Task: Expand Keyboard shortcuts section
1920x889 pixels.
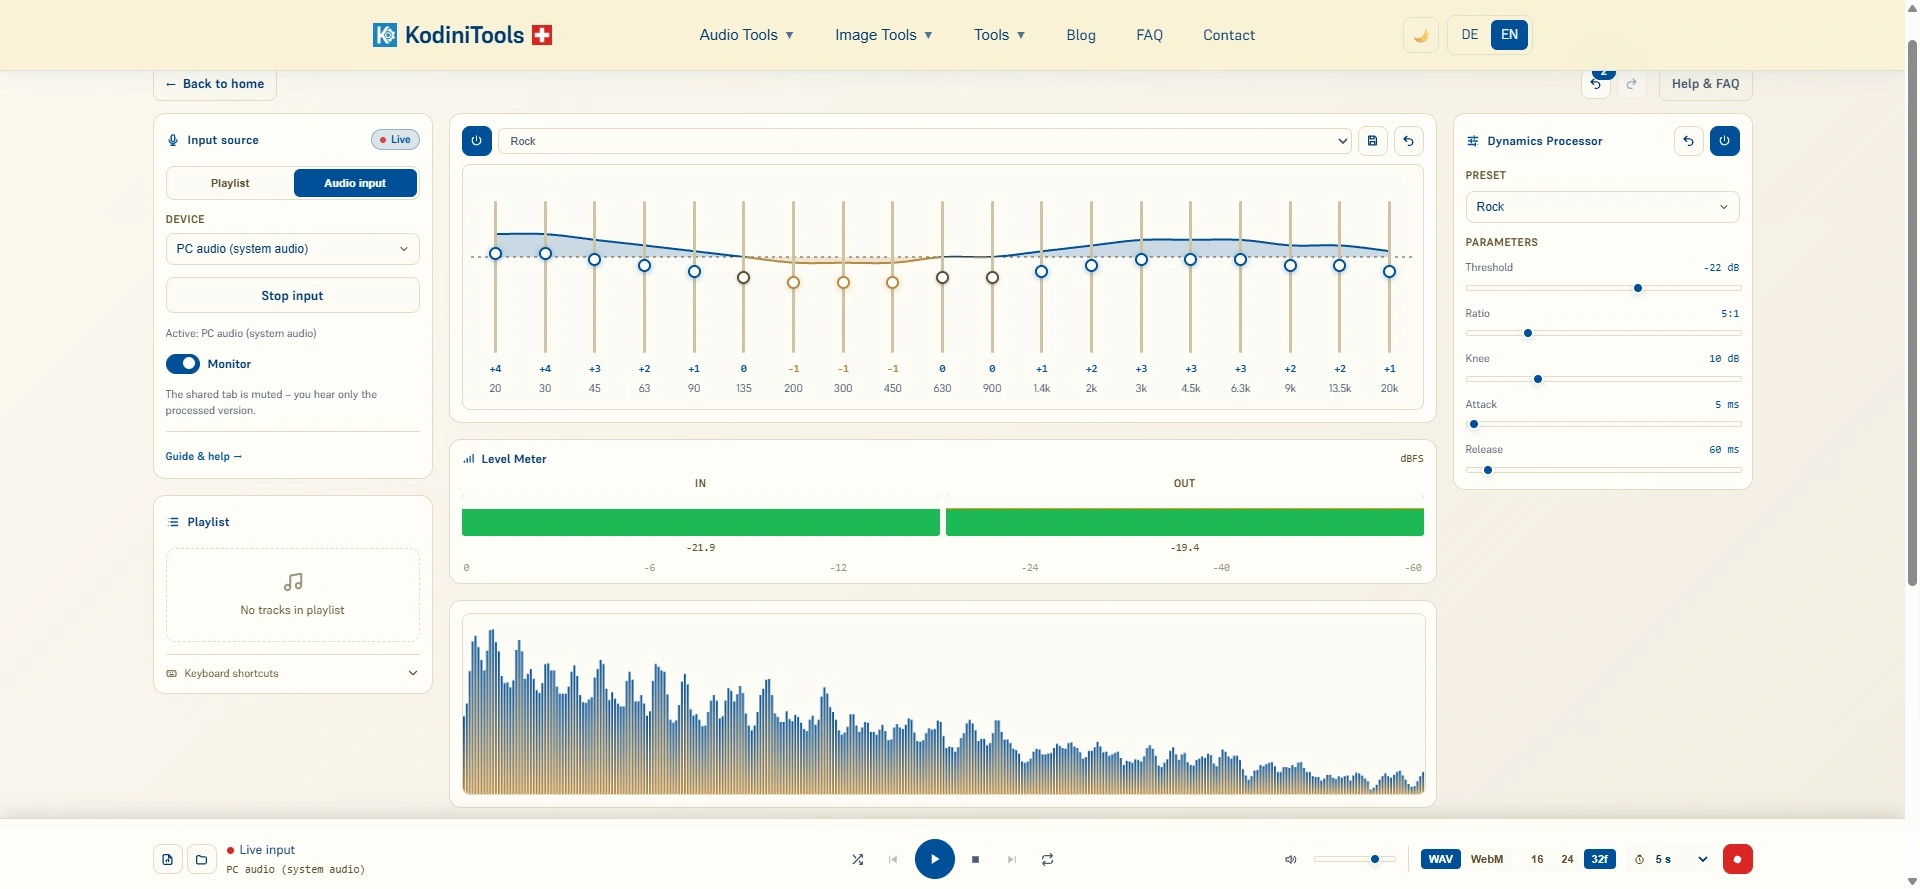Action: coord(292,674)
